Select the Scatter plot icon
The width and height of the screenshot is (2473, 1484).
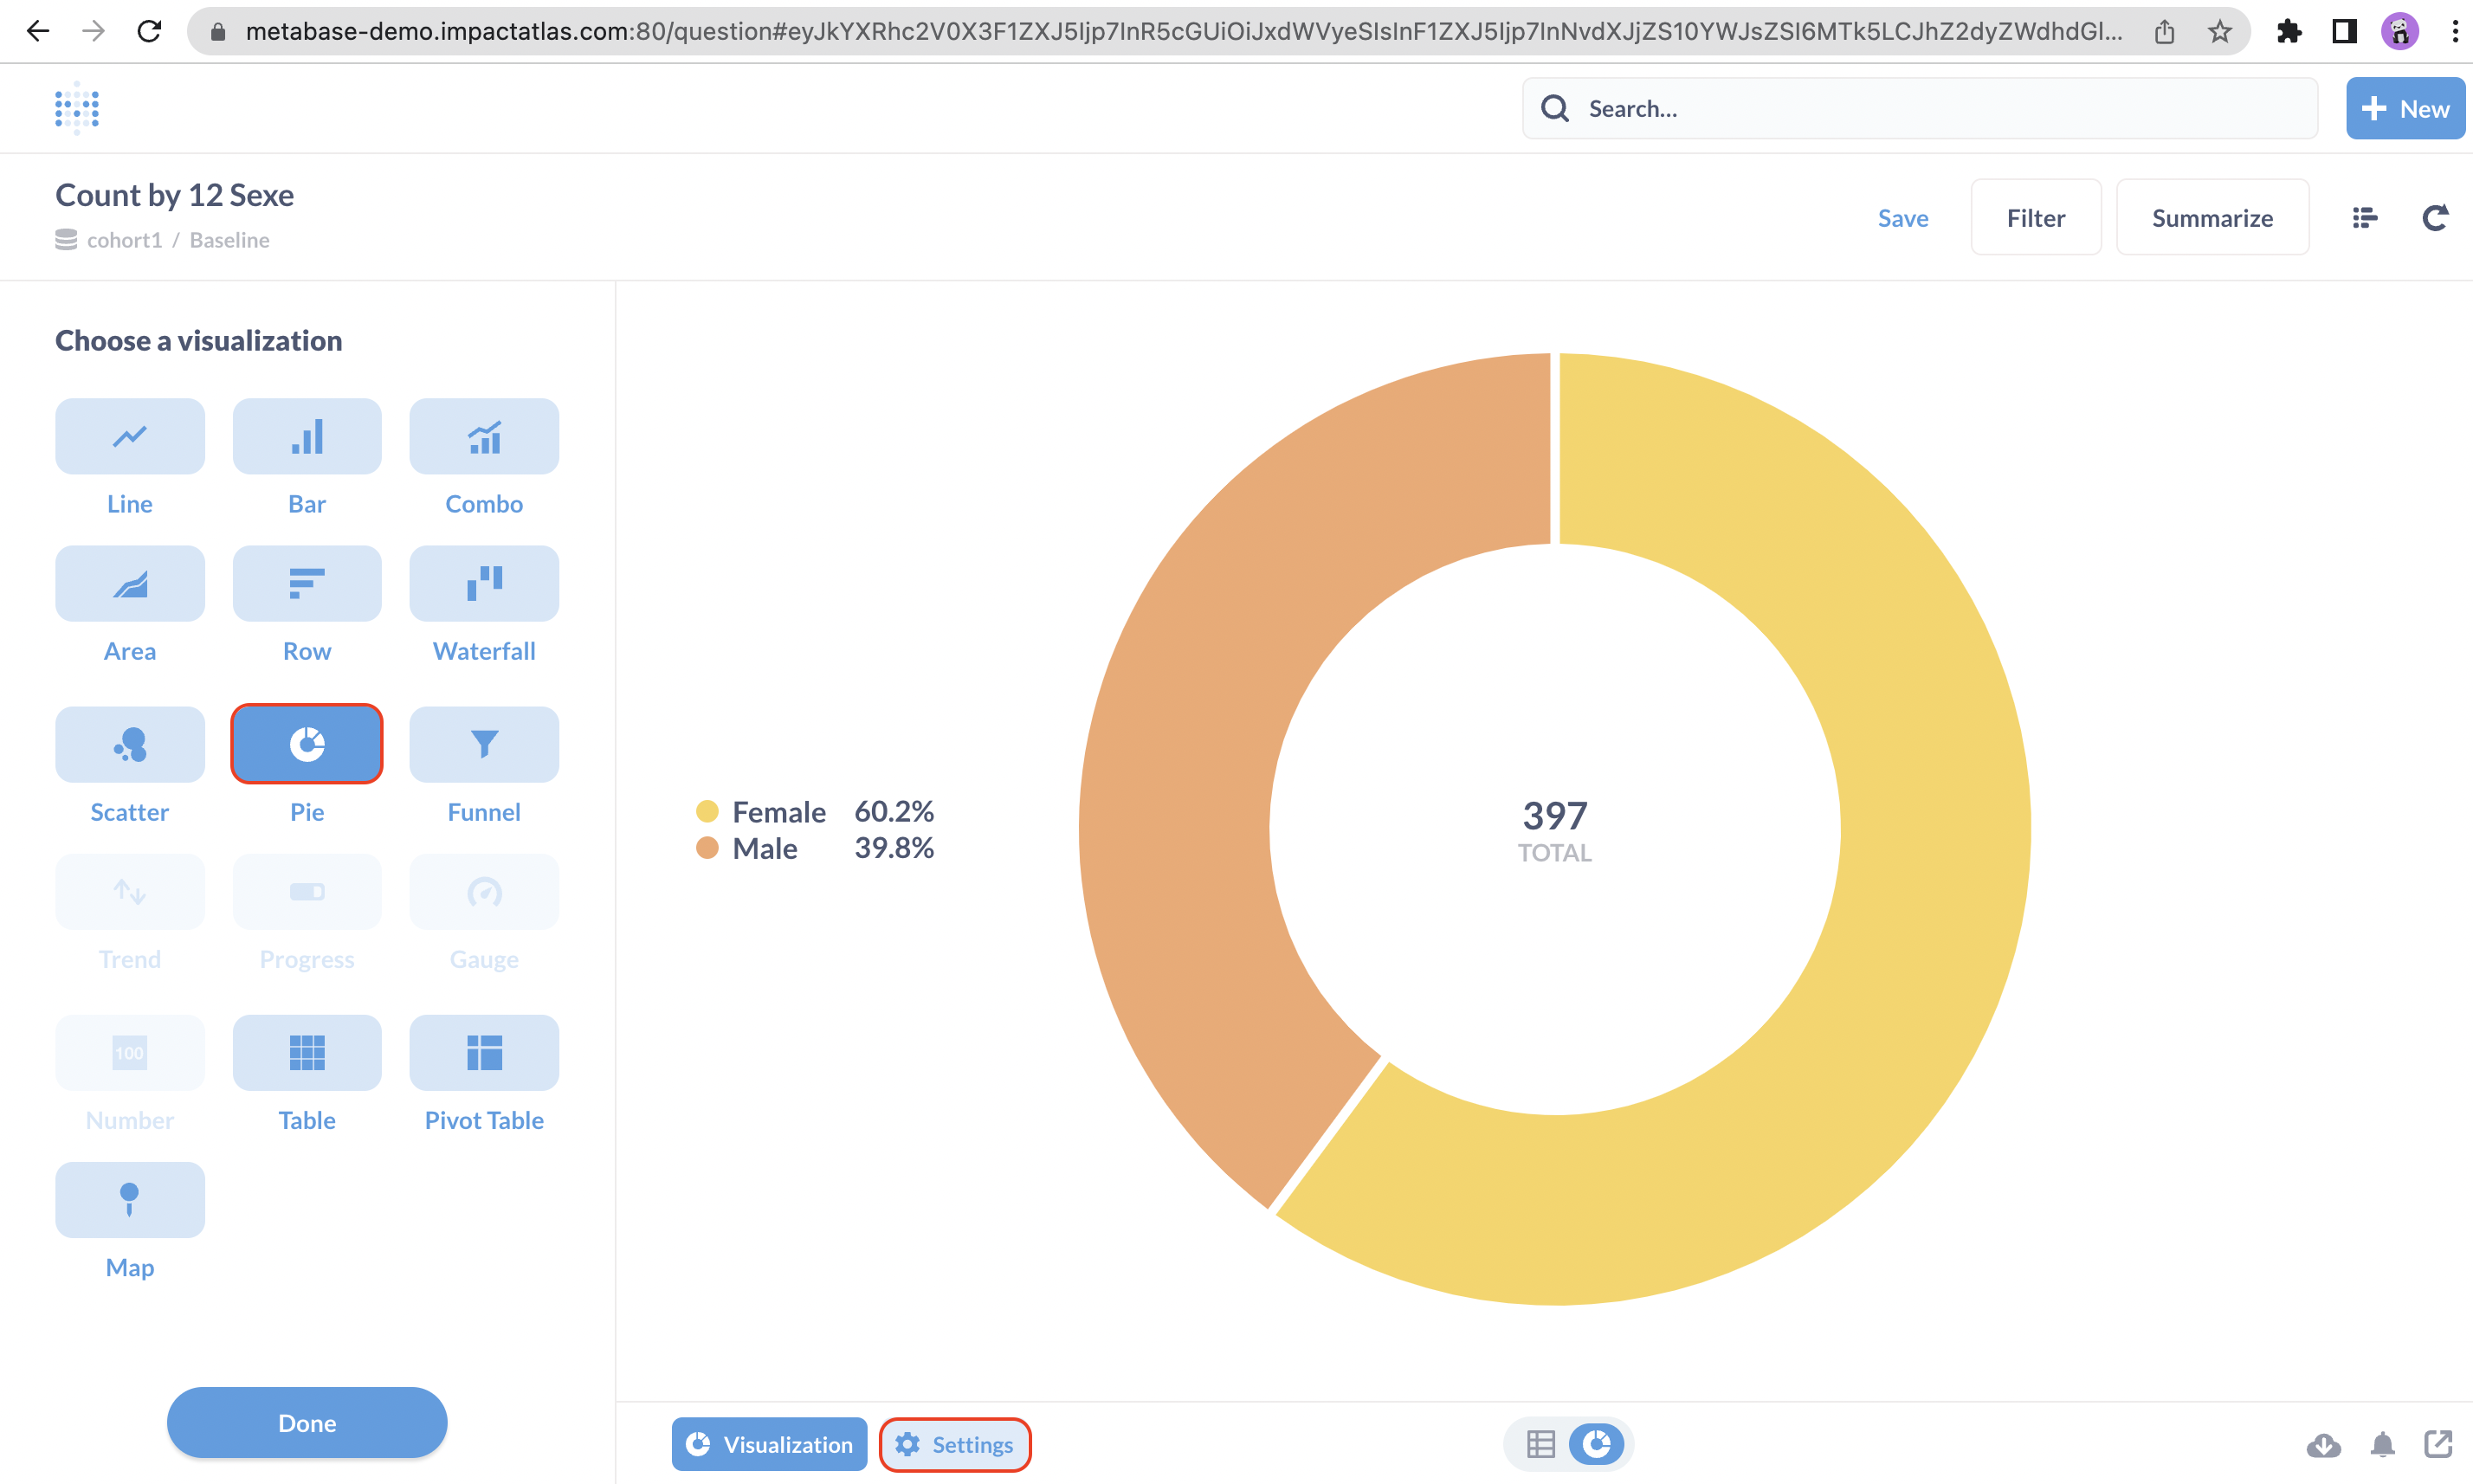click(x=130, y=745)
